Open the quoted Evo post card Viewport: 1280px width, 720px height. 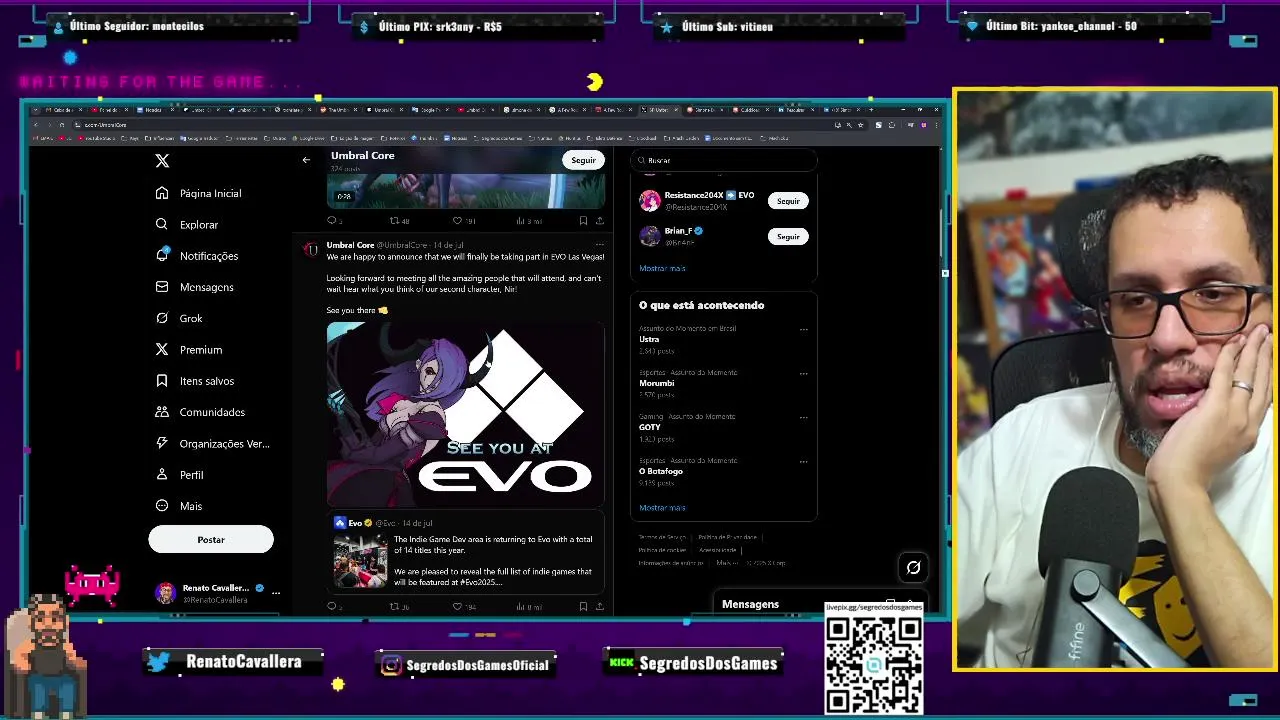465,552
